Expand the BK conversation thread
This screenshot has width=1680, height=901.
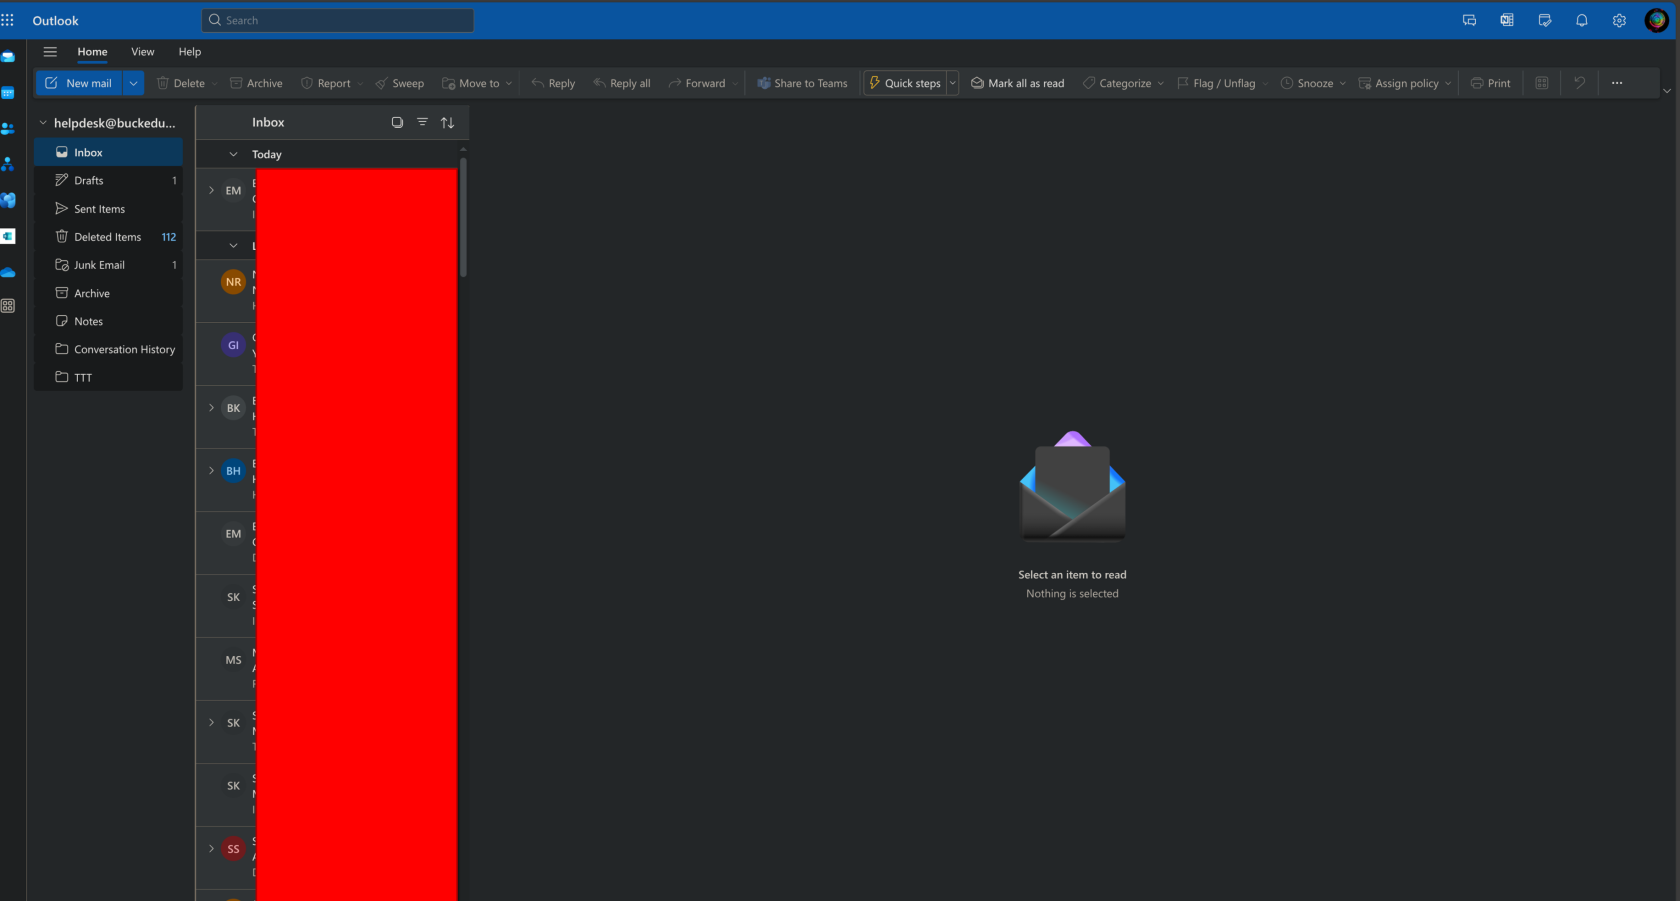point(211,408)
